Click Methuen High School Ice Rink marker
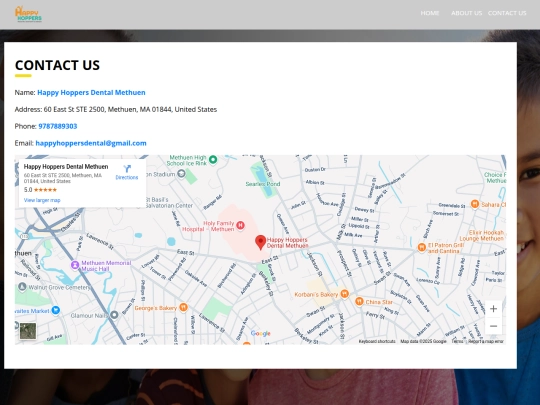540x405 pixels. coord(213,159)
